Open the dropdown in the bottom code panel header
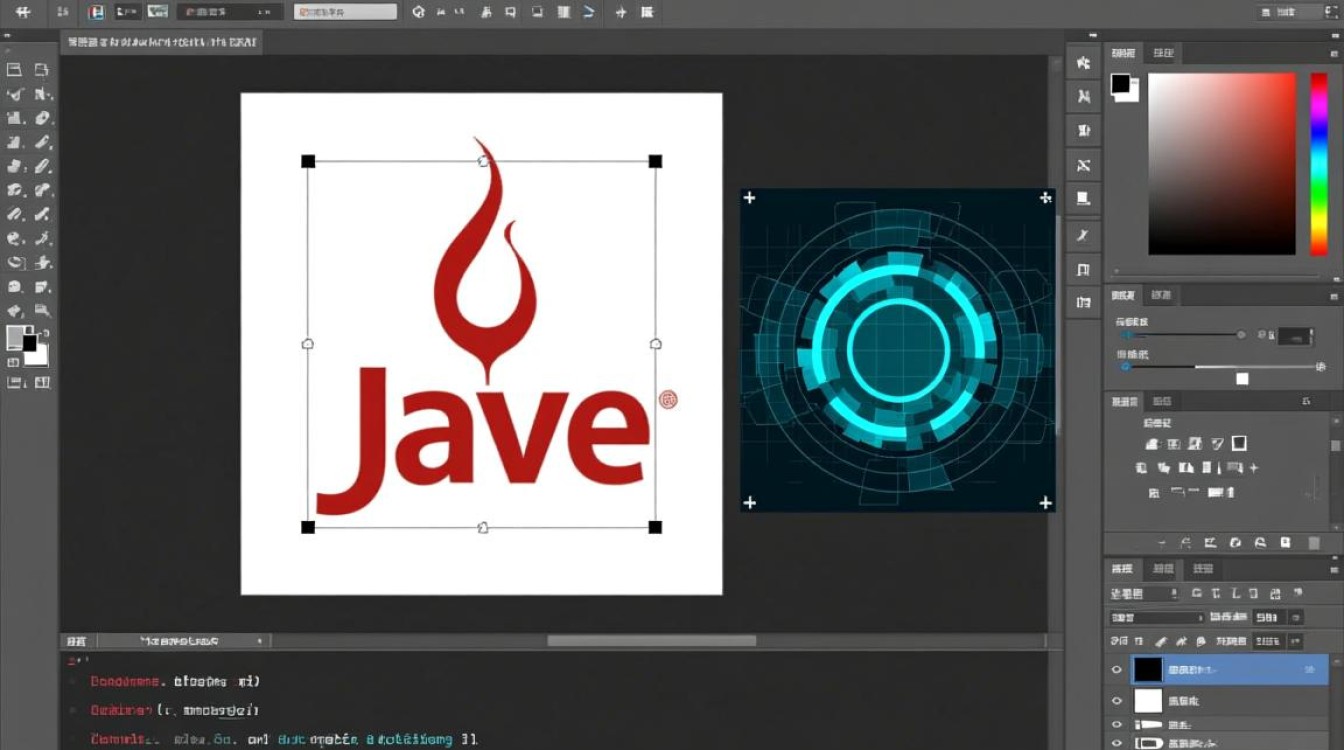1344x750 pixels. 260,641
